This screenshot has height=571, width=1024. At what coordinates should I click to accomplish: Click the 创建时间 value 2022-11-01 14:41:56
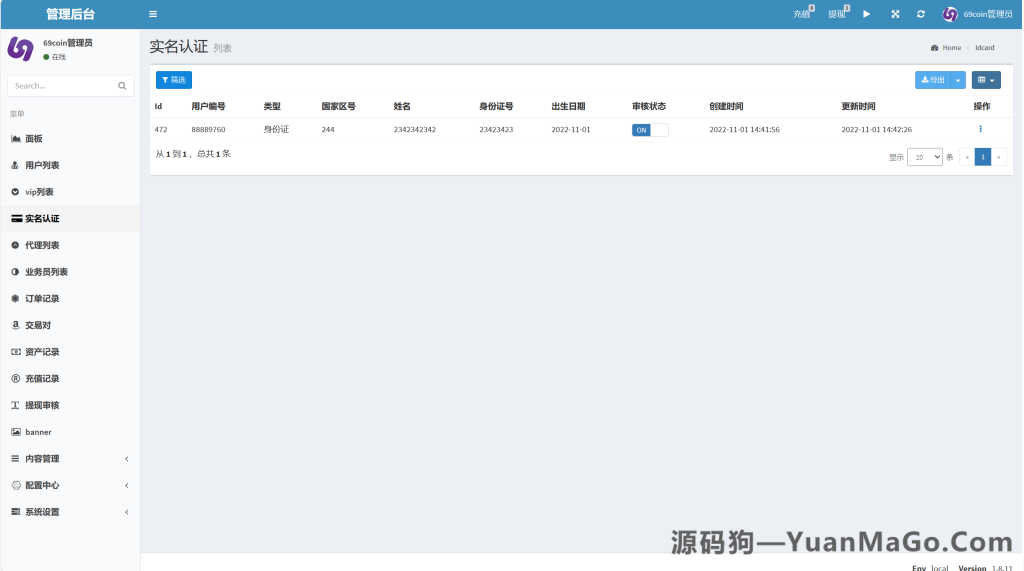point(744,129)
